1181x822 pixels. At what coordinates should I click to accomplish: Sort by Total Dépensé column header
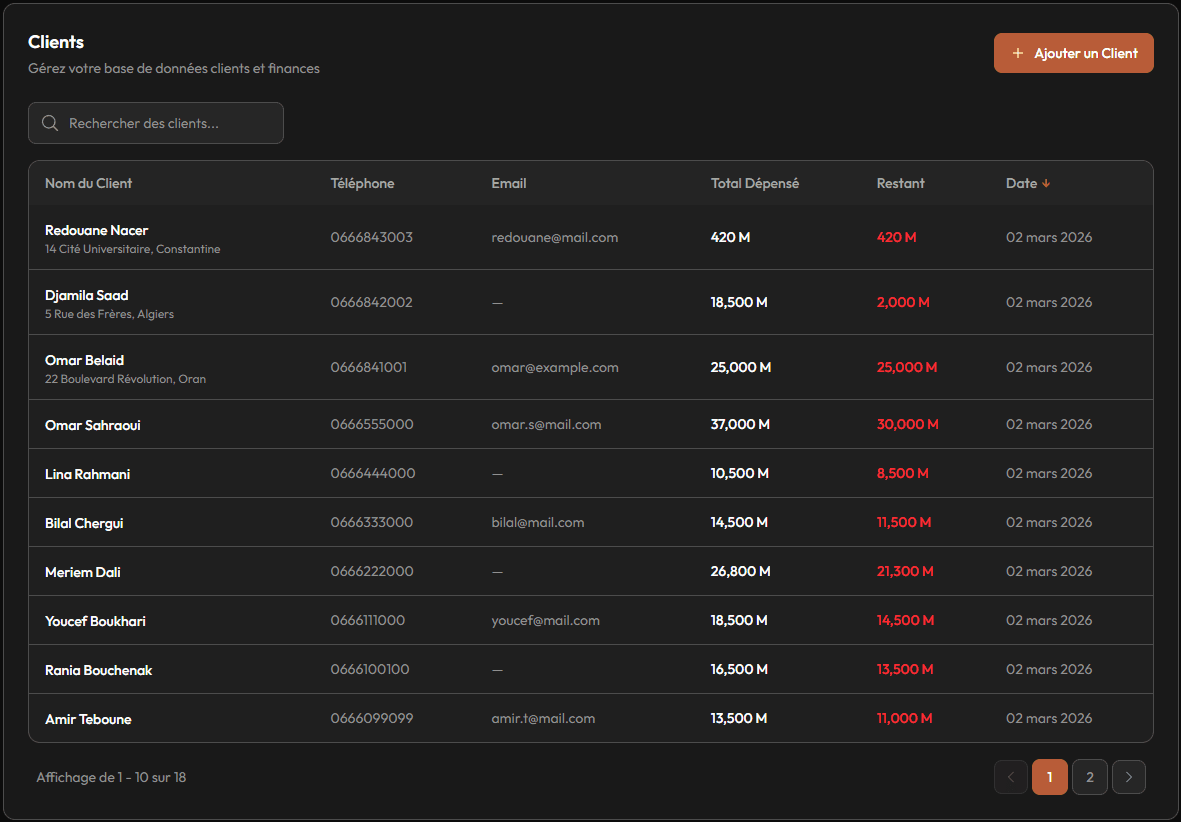755,184
